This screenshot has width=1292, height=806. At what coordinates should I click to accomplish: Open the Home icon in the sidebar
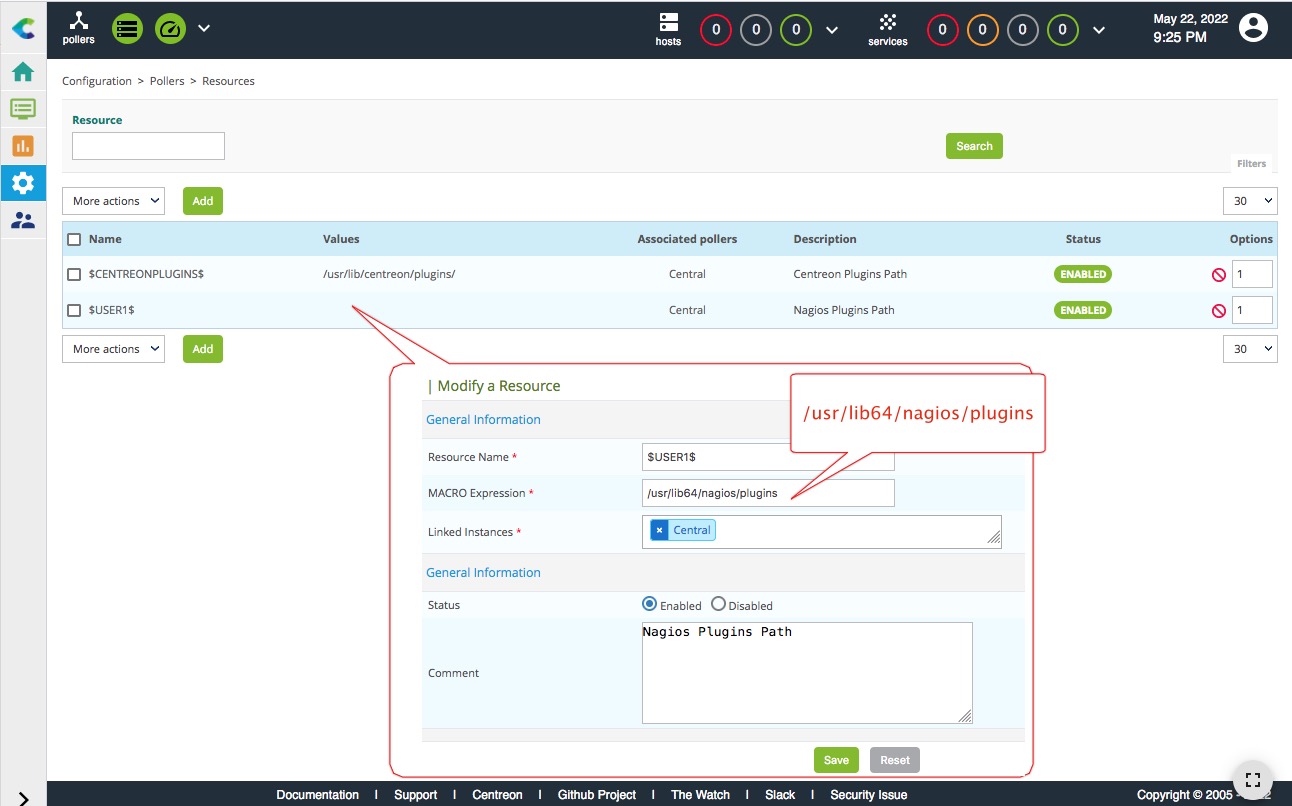coord(23,72)
